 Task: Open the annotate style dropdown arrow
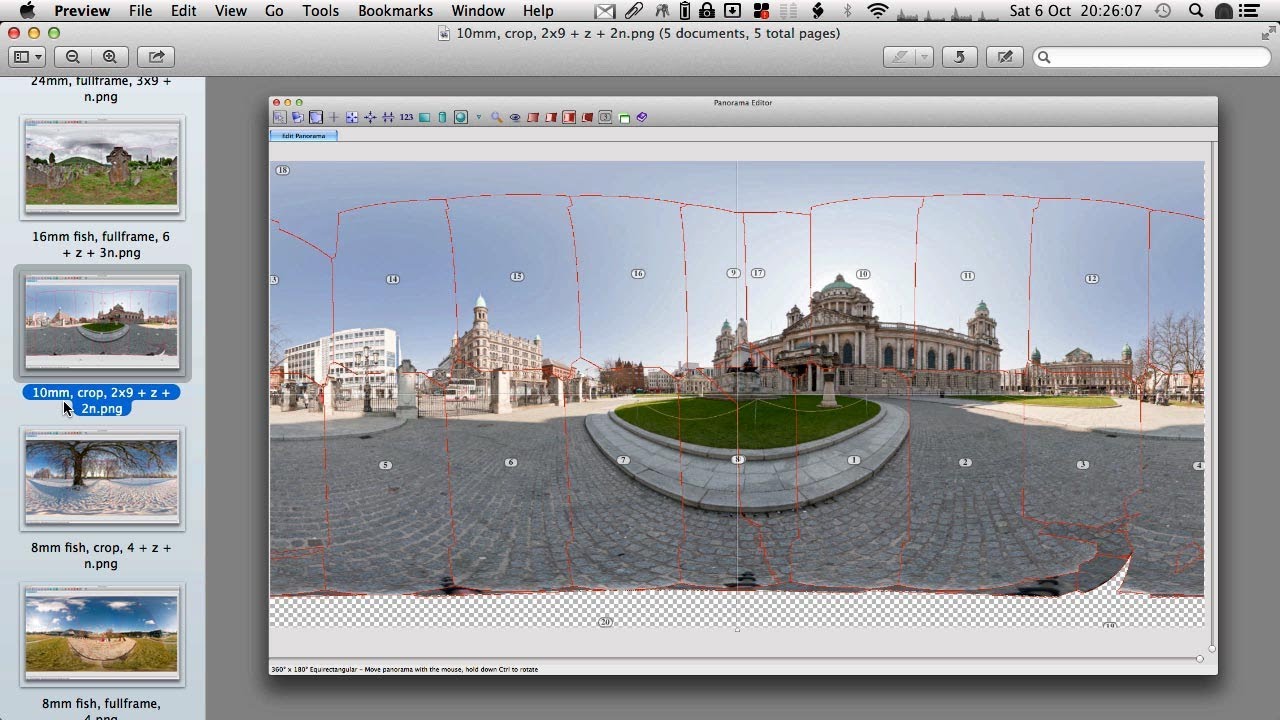[x=925, y=57]
